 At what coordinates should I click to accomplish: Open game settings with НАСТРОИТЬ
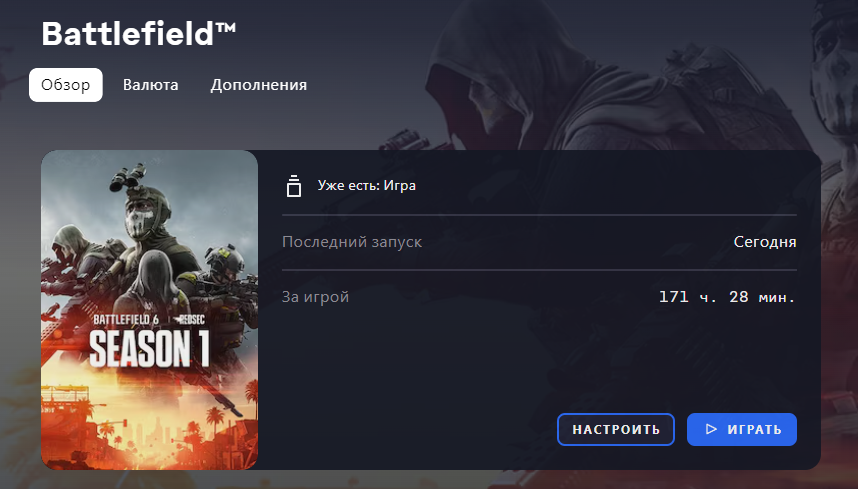pyautogui.click(x=616, y=429)
